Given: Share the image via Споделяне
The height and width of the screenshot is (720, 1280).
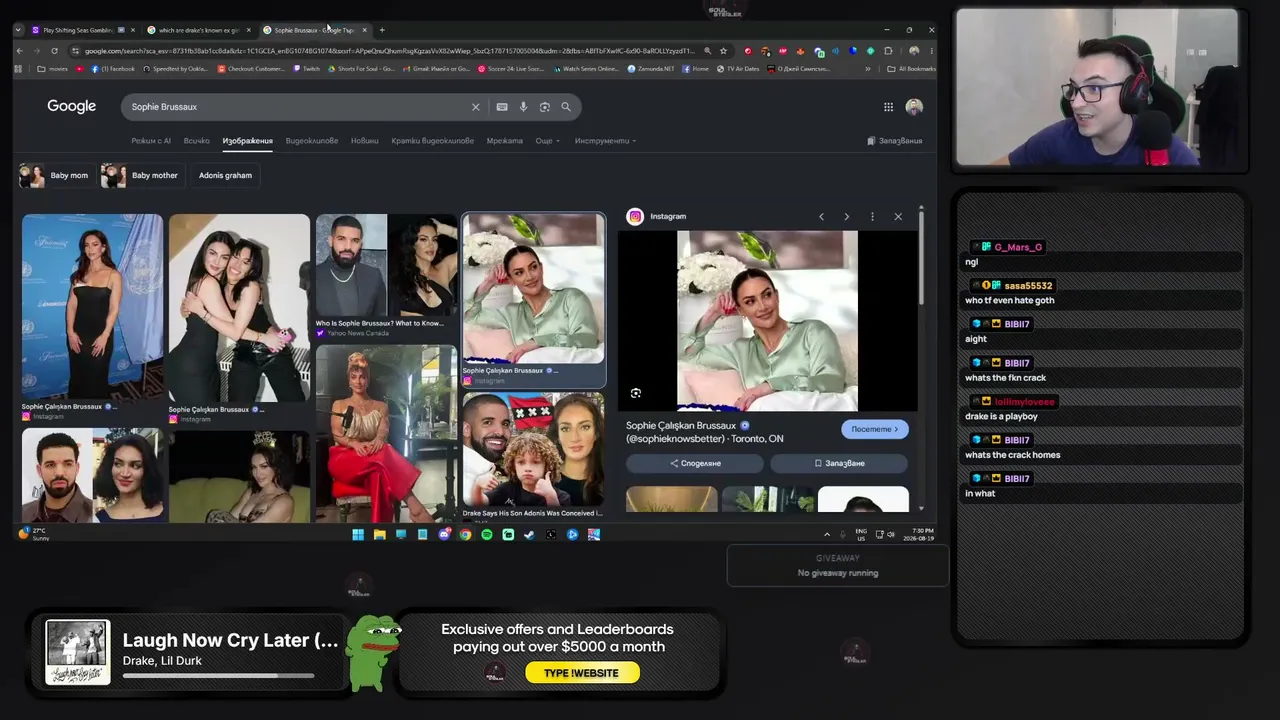Looking at the screenshot, I should [x=695, y=464].
